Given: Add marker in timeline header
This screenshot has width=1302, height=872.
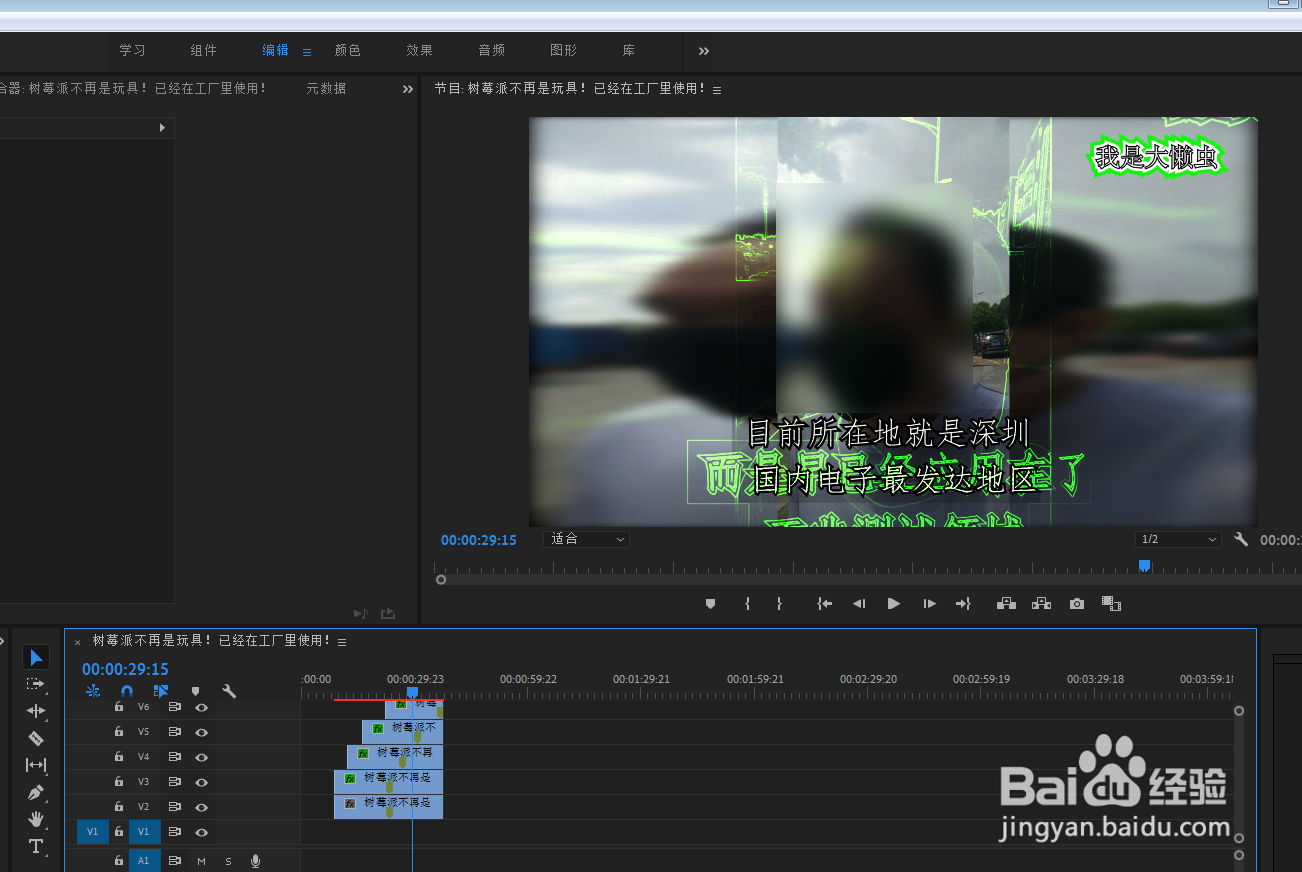Looking at the screenshot, I should tap(195, 691).
